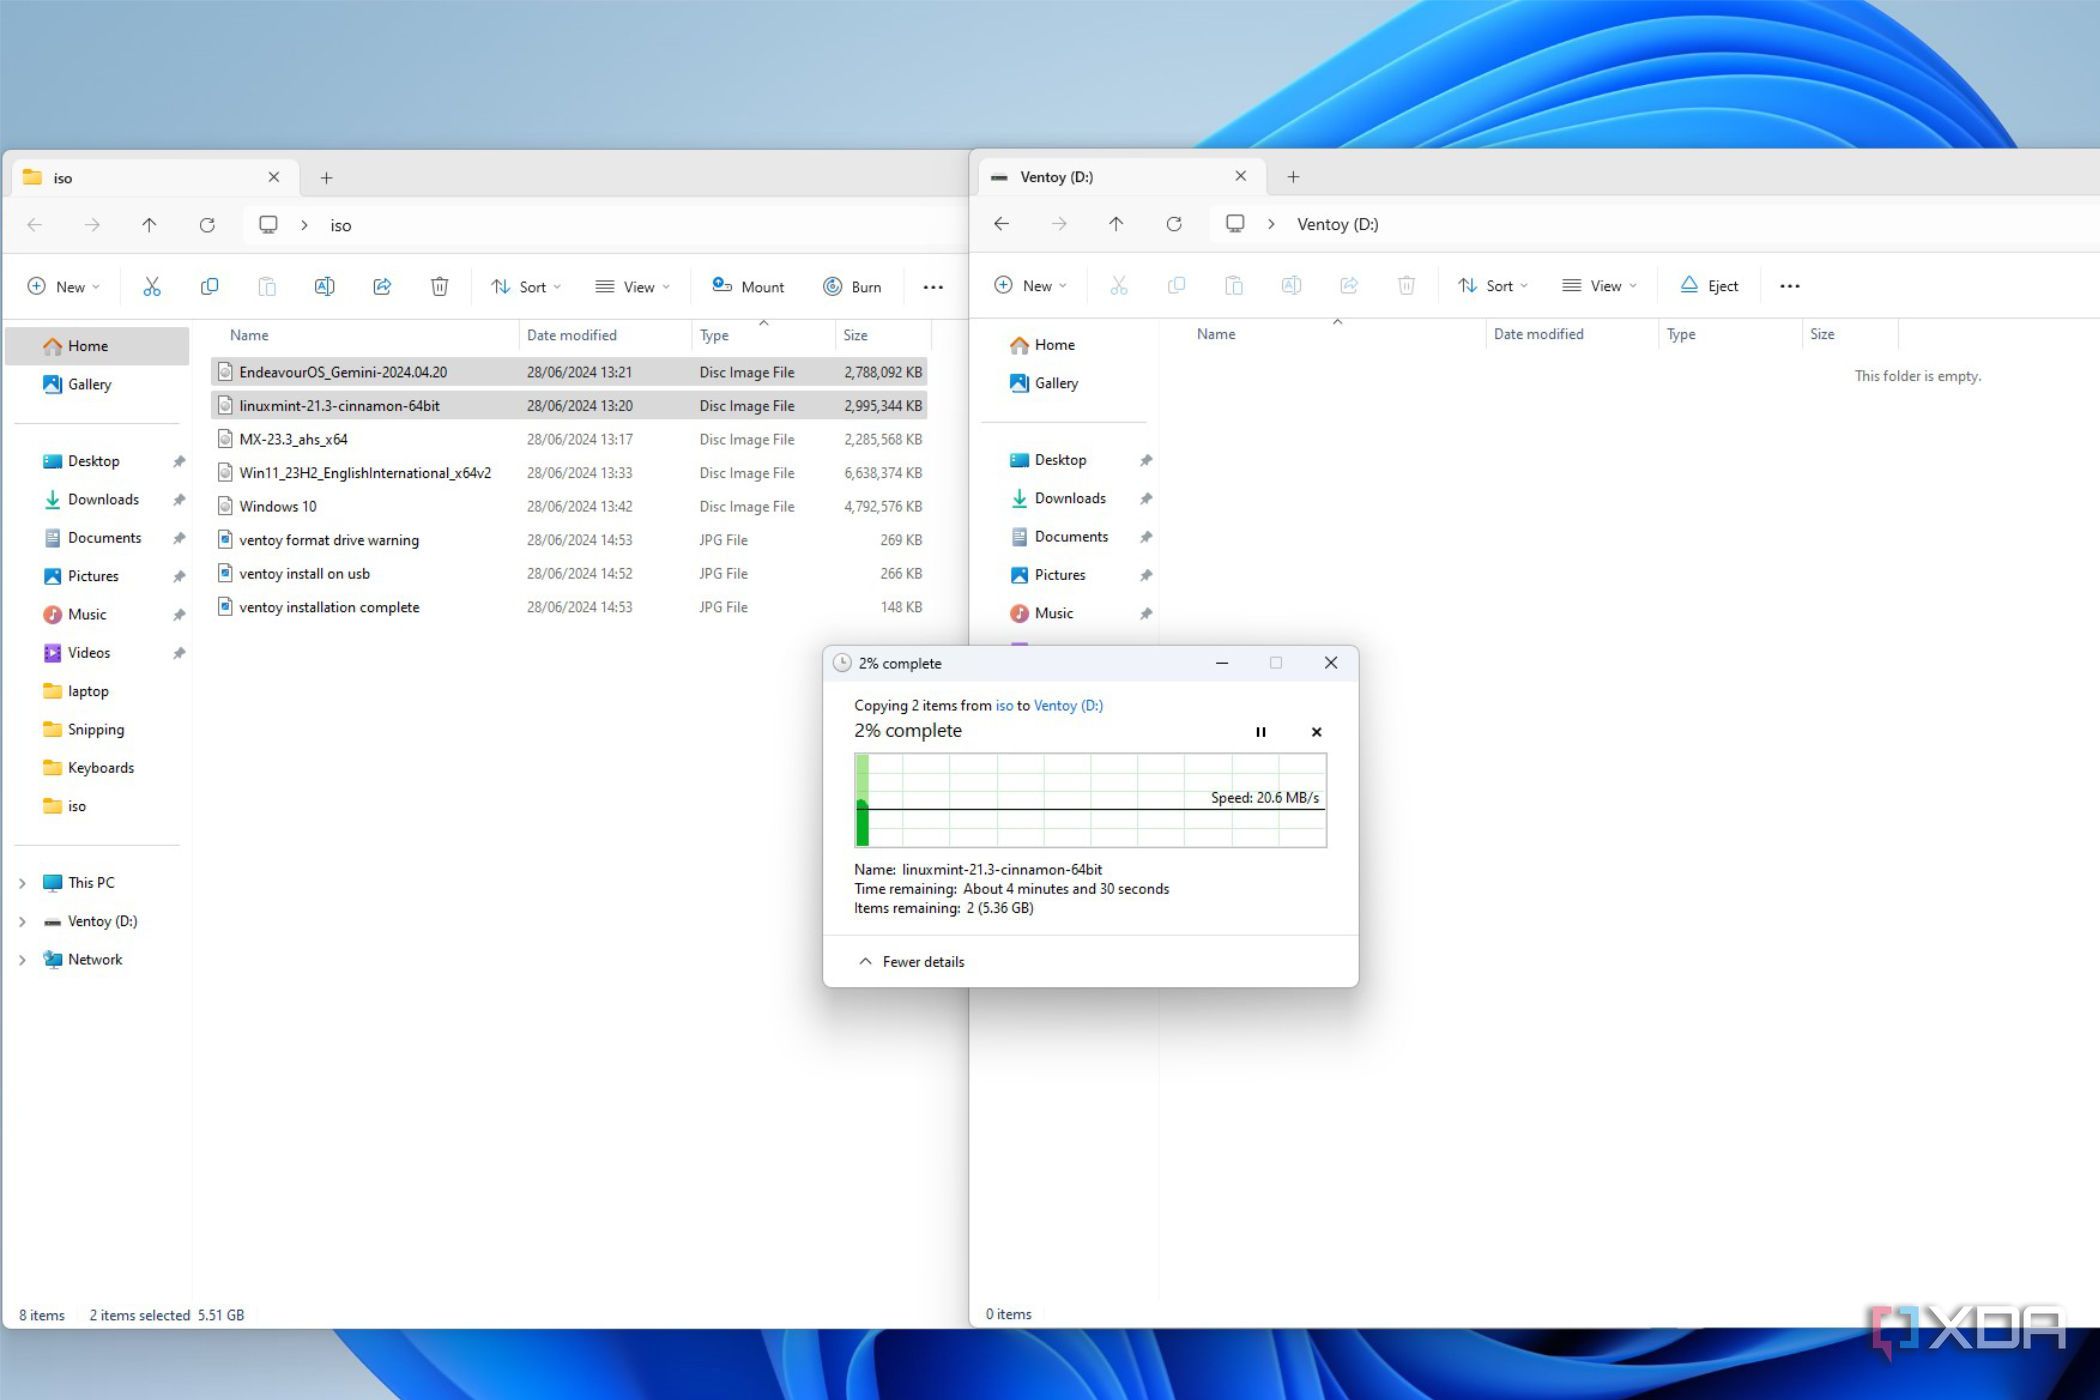Click the Rename icon in iso window toolbar

(324, 287)
